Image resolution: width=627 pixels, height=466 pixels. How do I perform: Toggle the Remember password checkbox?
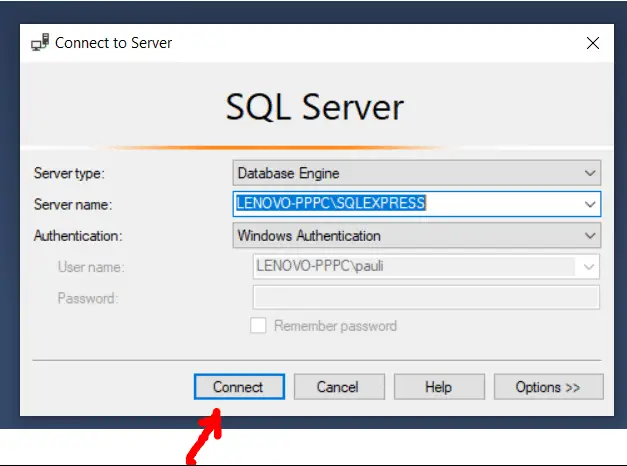[258, 326]
